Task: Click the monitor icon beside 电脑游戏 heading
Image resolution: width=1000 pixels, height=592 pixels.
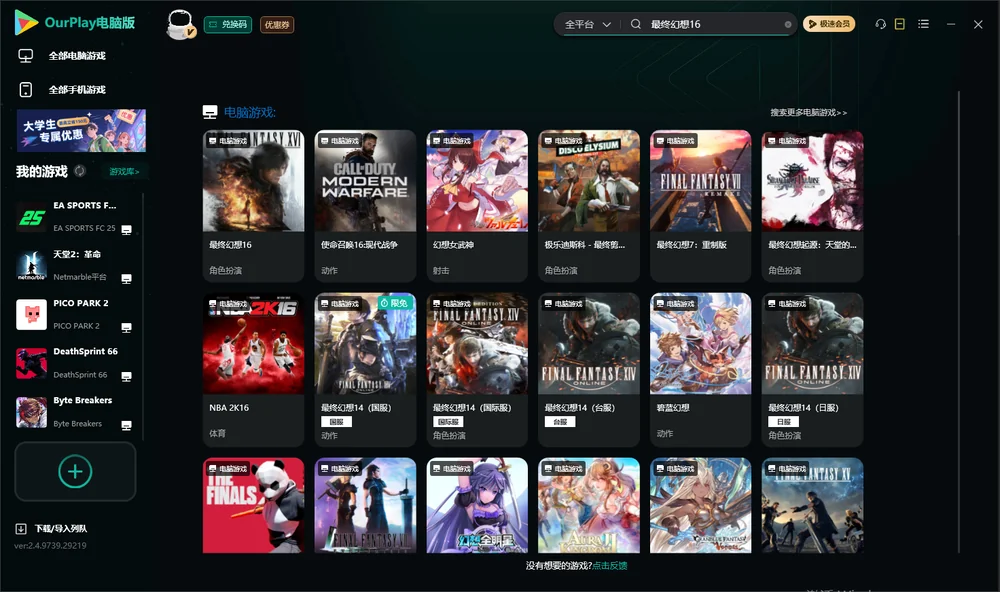Action: coord(210,112)
